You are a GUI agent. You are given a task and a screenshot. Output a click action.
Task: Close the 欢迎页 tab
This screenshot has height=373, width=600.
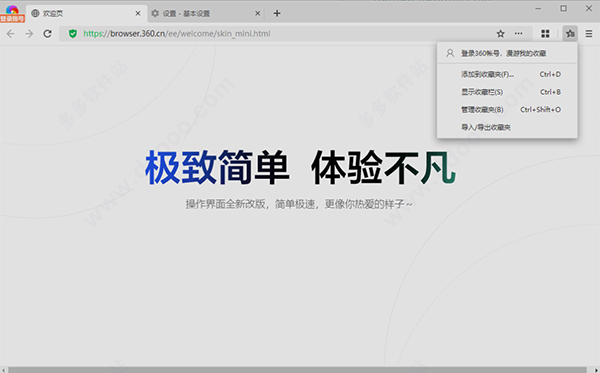[x=138, y=13]
